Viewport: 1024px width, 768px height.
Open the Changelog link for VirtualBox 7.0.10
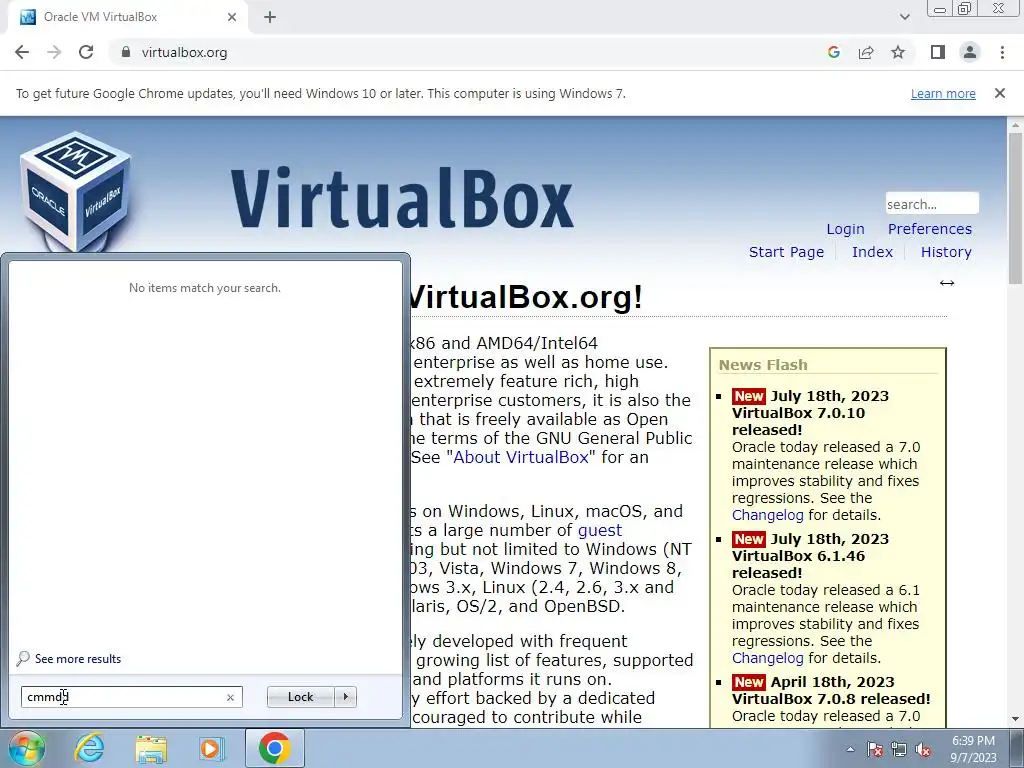pos(767,515)
